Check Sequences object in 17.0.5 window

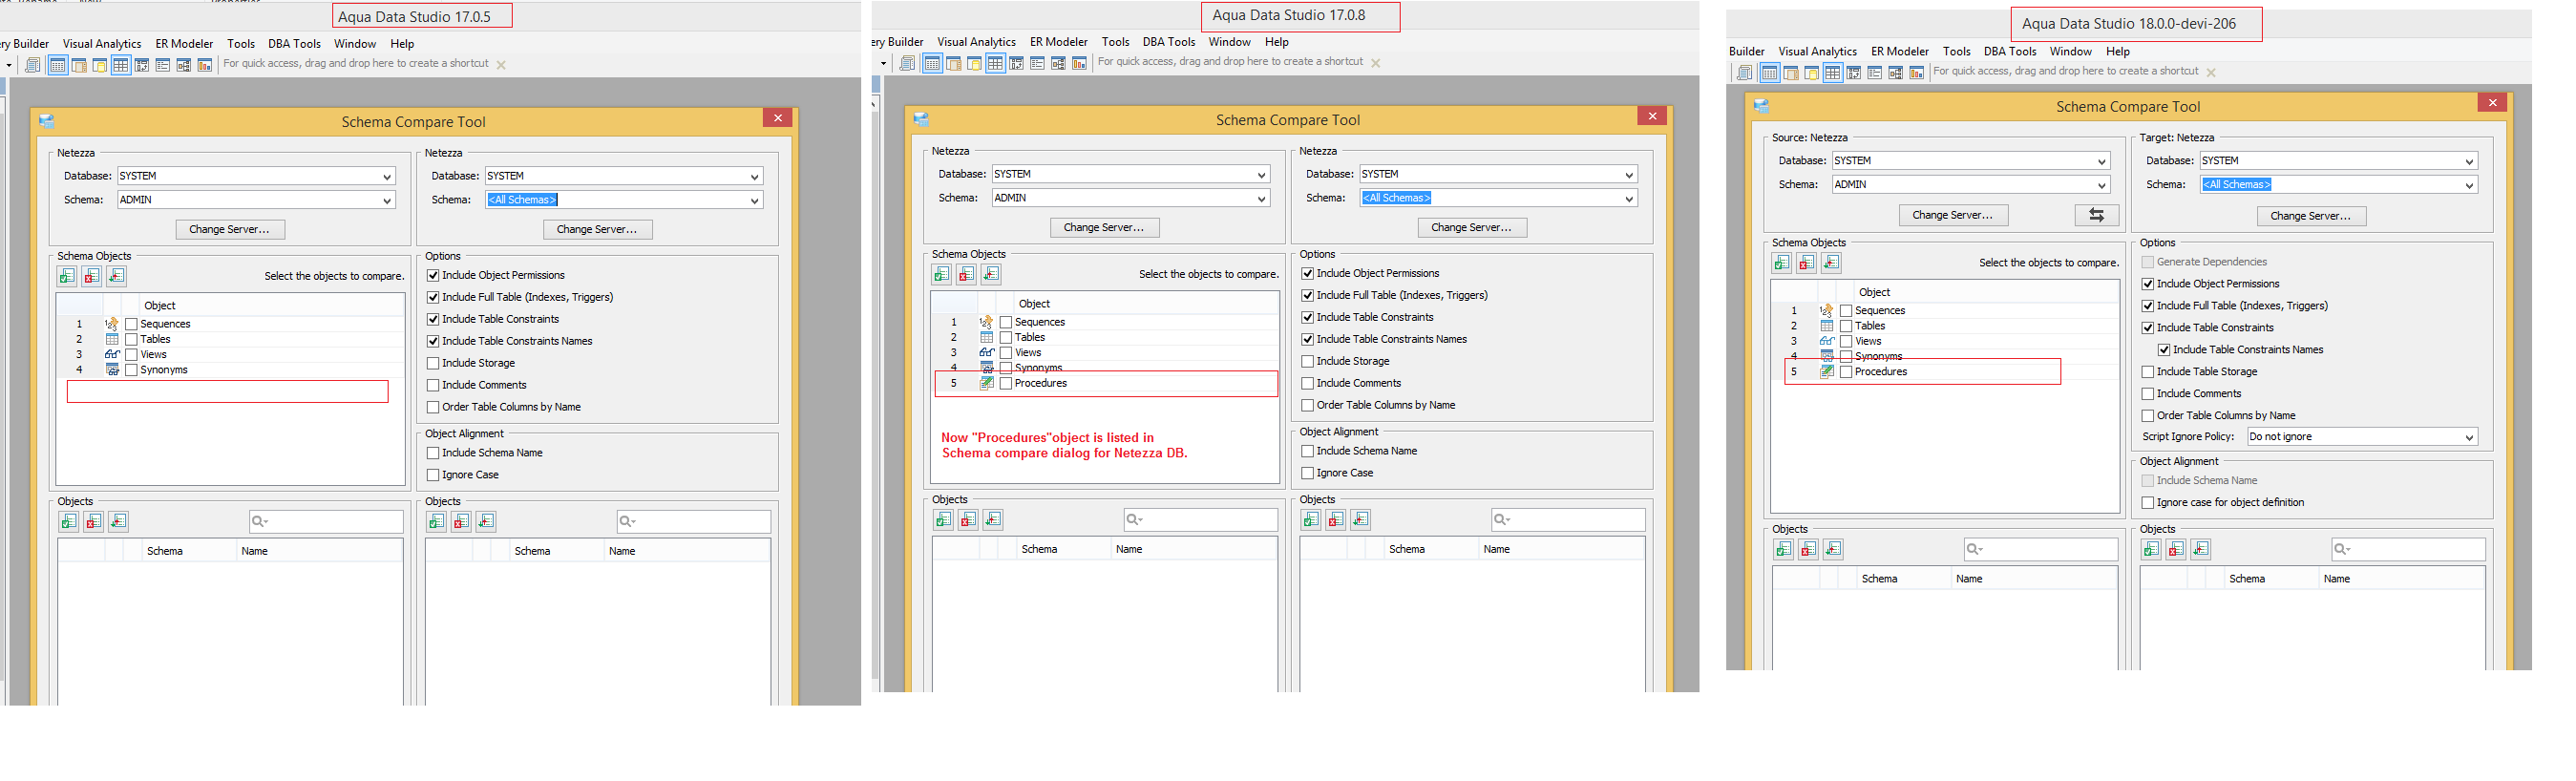coord(131,324)
